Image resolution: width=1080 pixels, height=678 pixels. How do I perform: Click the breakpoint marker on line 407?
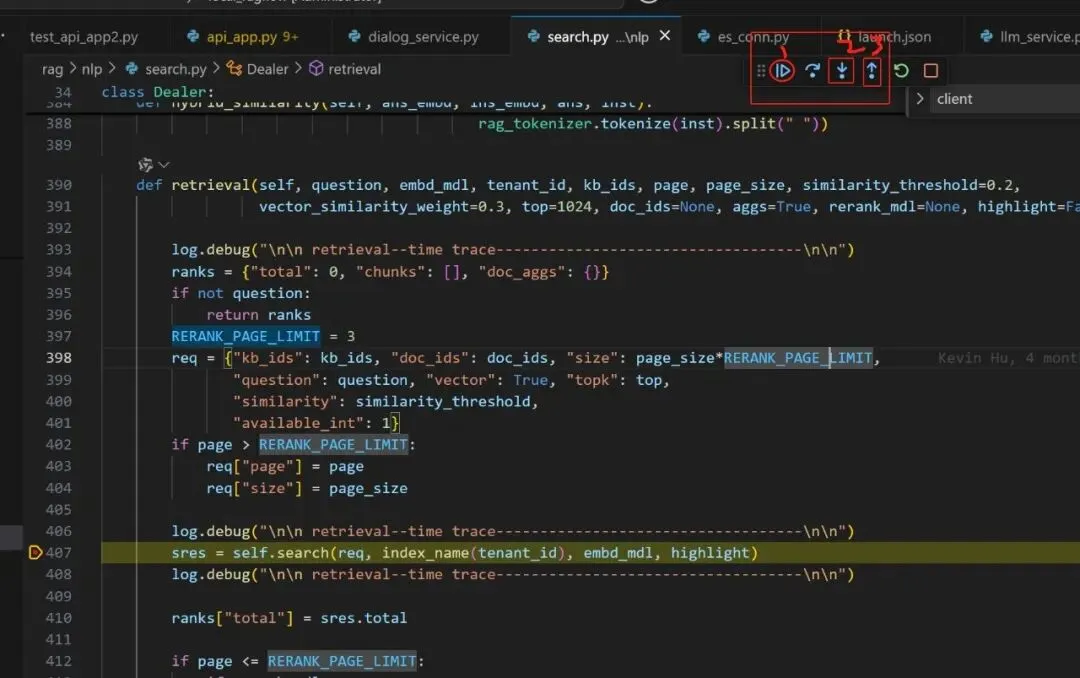point(35,553)
